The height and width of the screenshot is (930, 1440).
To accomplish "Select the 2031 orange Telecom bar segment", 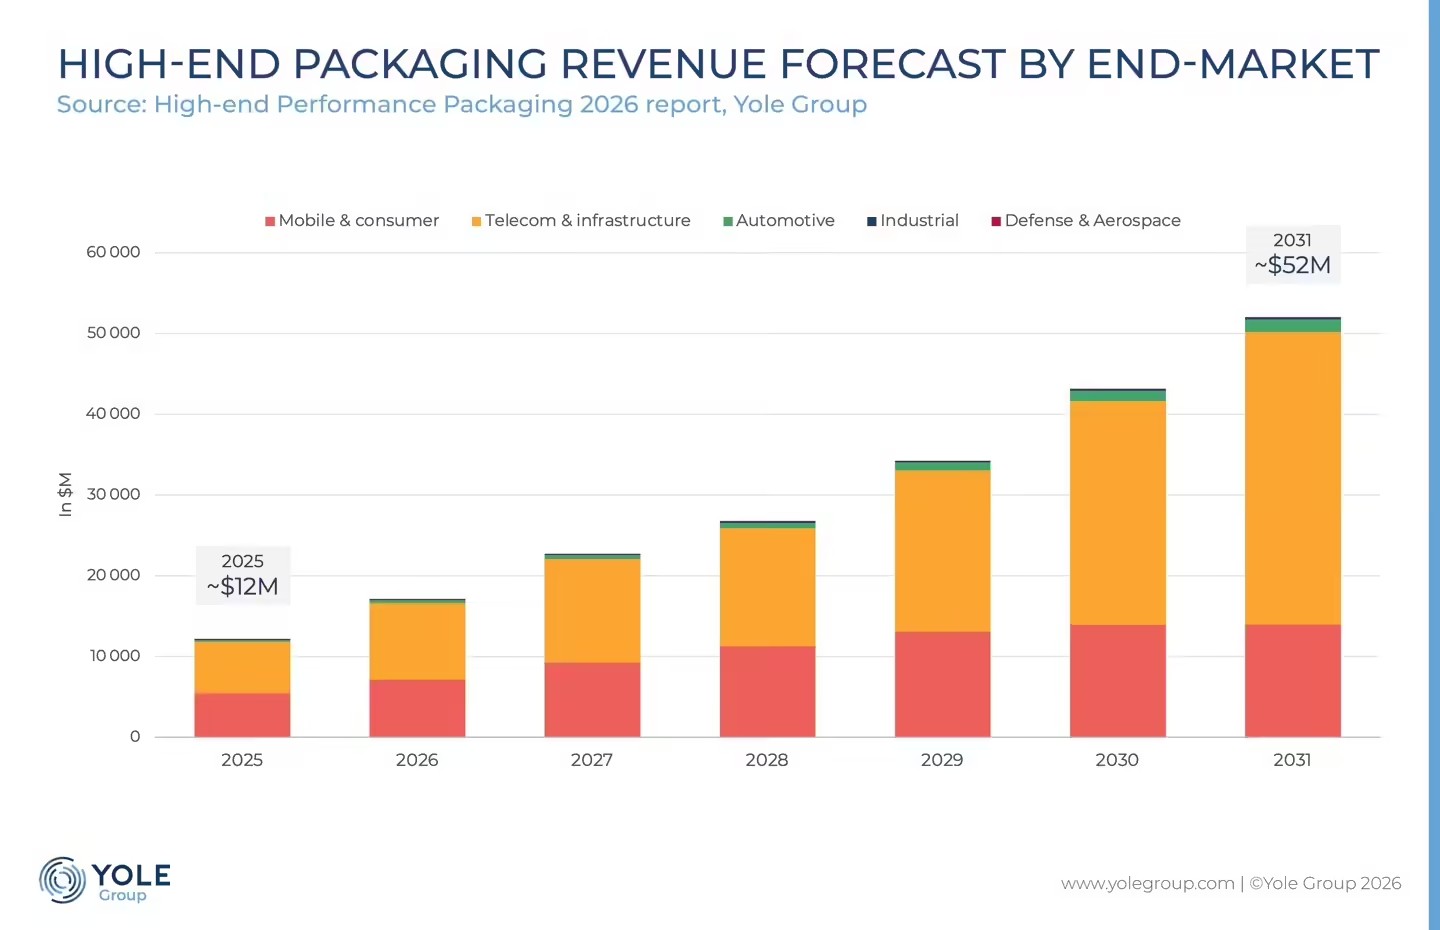I will (x=1292, y=478).
